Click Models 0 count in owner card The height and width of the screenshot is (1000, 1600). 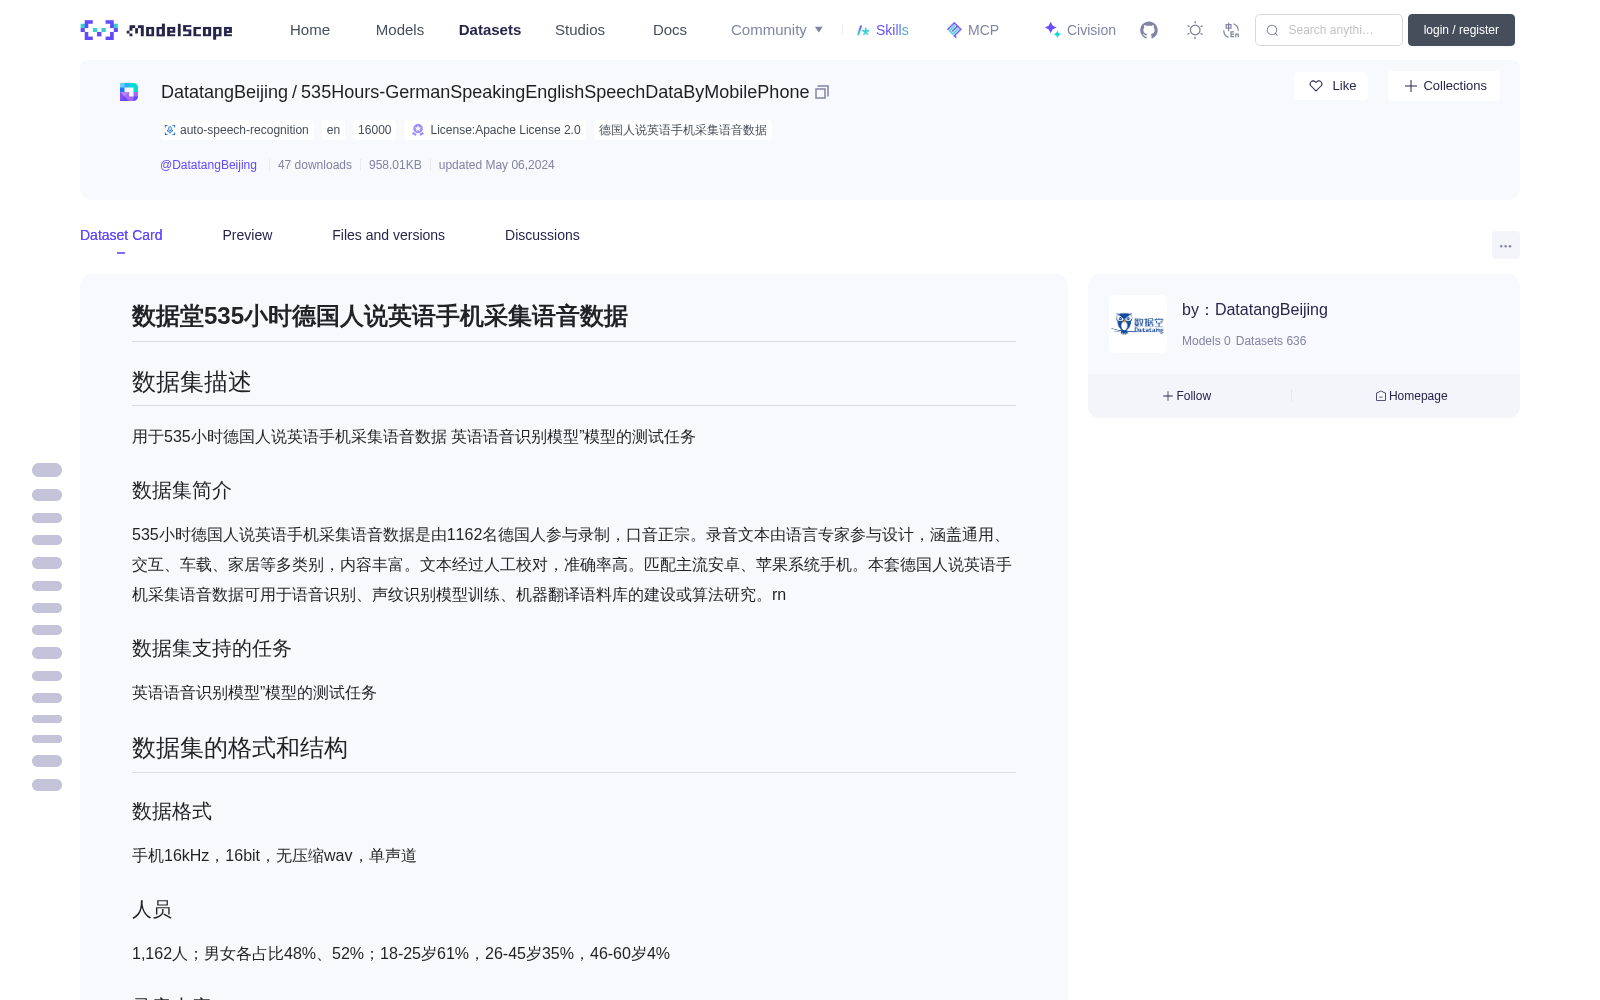[x=1206, y=341]
